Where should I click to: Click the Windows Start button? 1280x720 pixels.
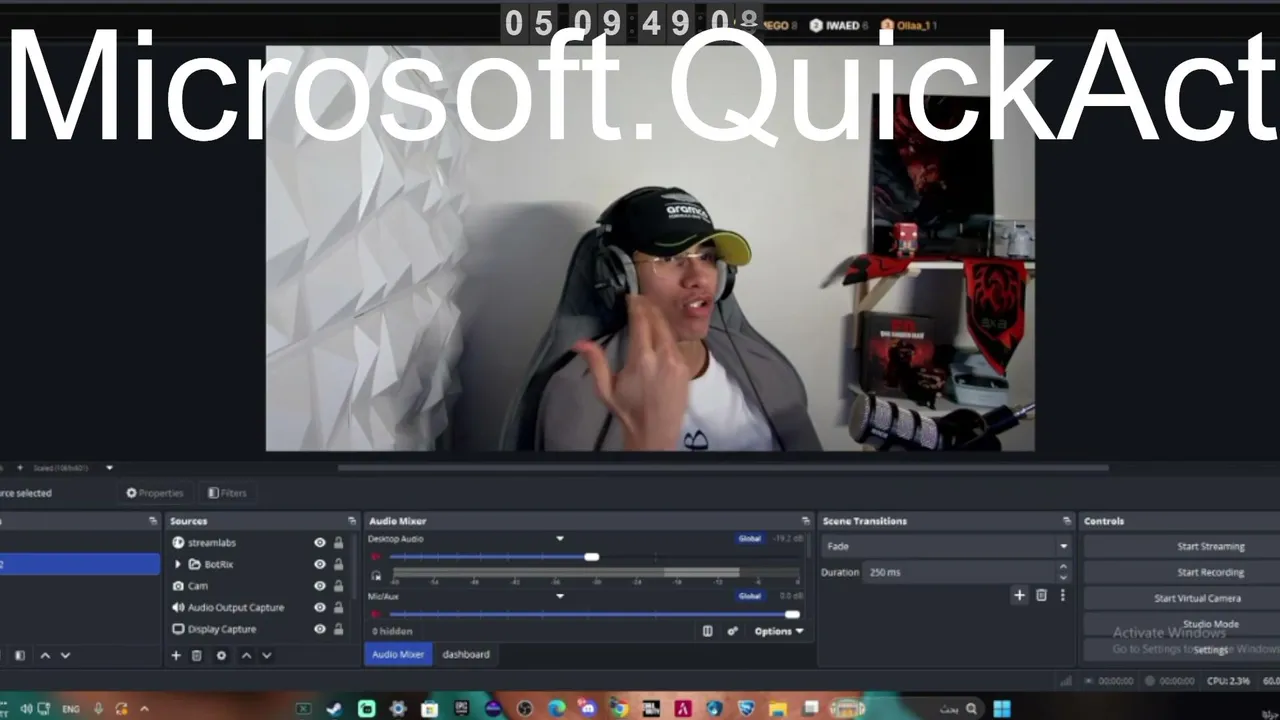pos(1002,709)
